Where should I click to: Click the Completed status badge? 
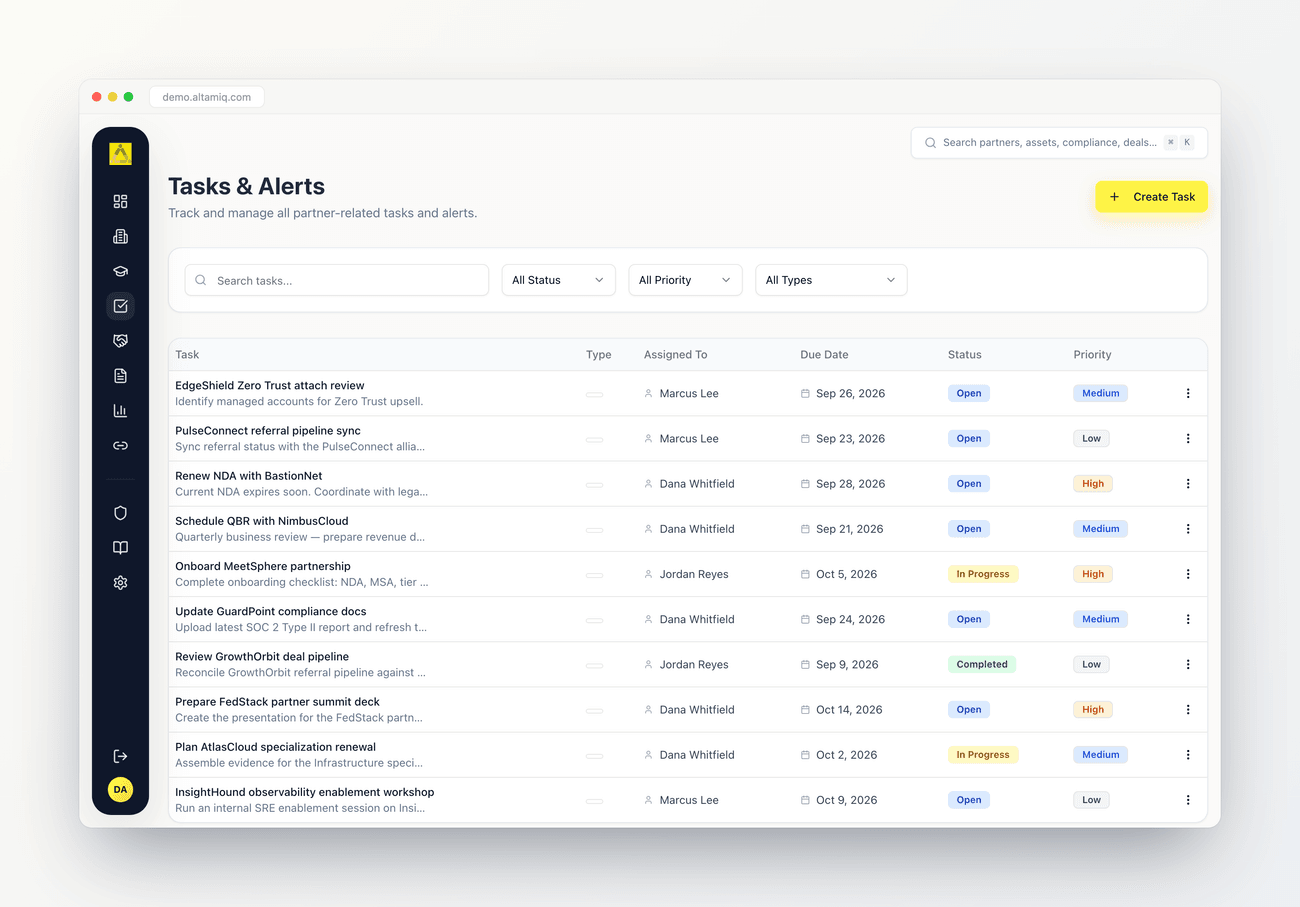pos(982,664)
